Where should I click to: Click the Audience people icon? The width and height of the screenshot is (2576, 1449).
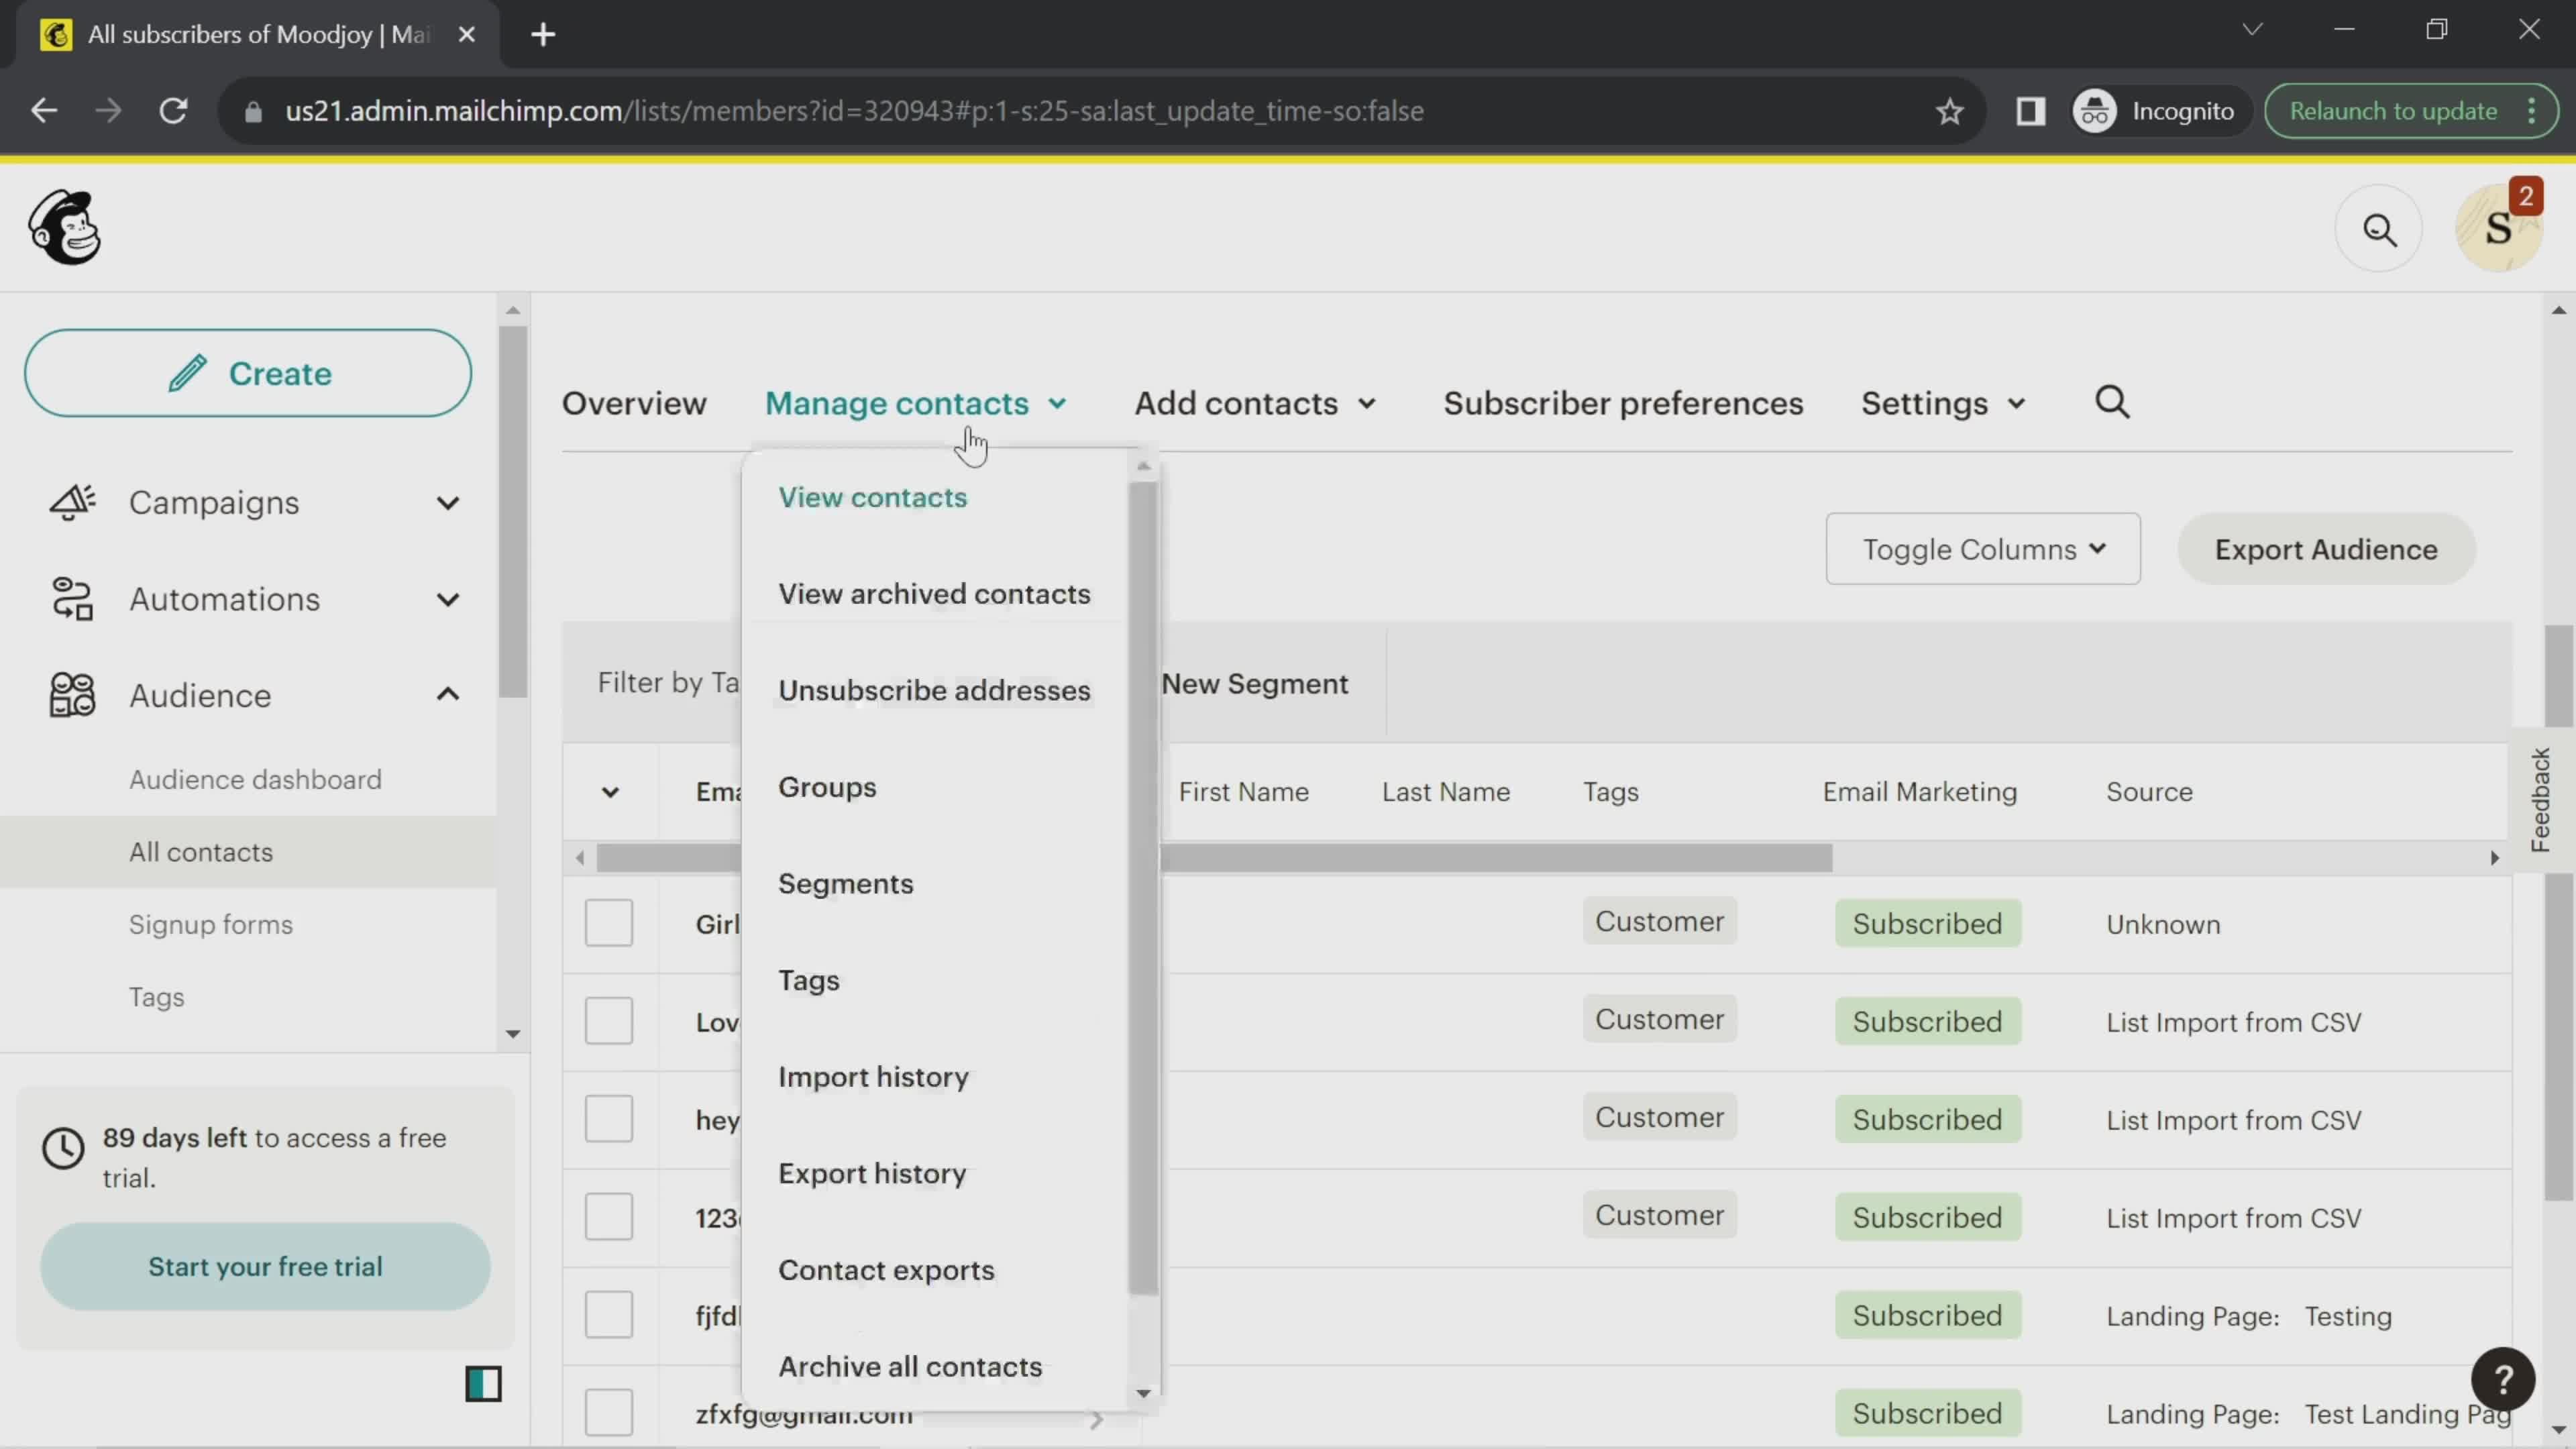(72, 695)
